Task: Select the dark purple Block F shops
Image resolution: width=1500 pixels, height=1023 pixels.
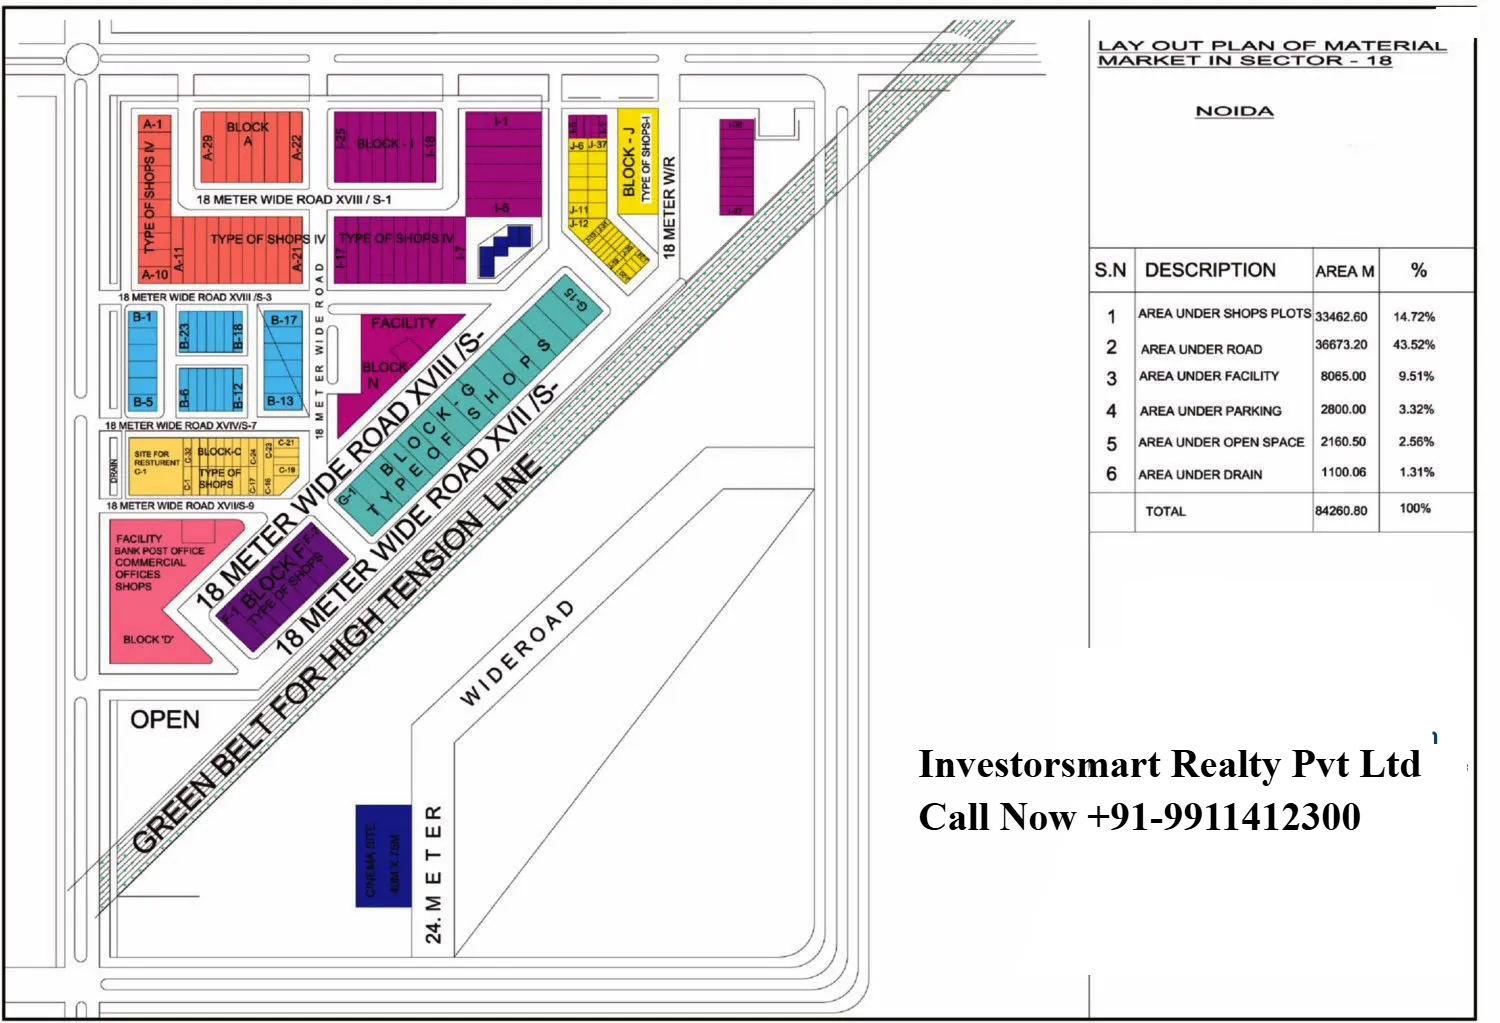Action: [283, 586]
